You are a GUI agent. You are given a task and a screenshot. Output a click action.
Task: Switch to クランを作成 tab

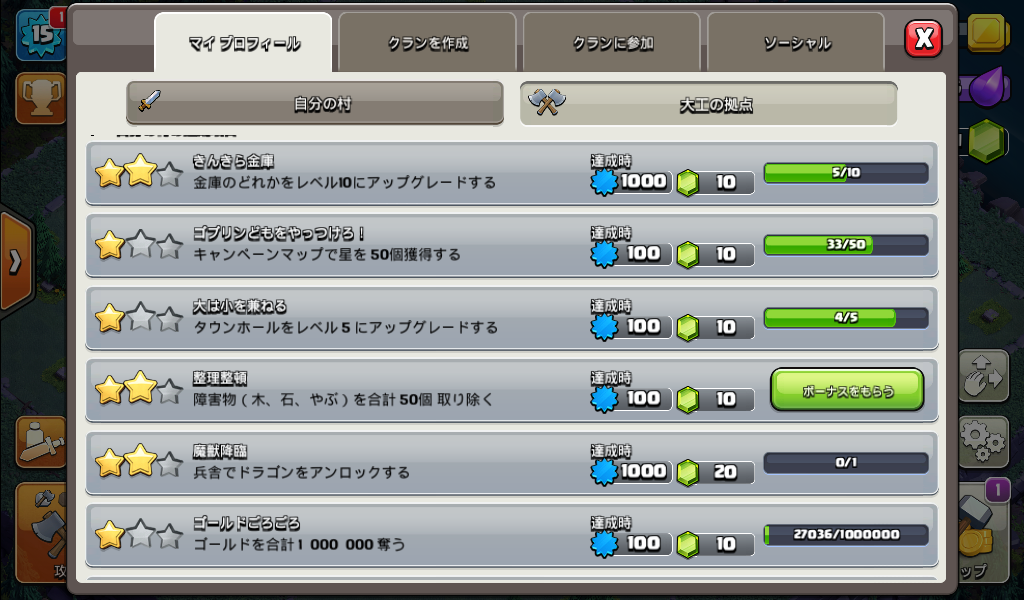pyautogui.click(x=428, y=43)
